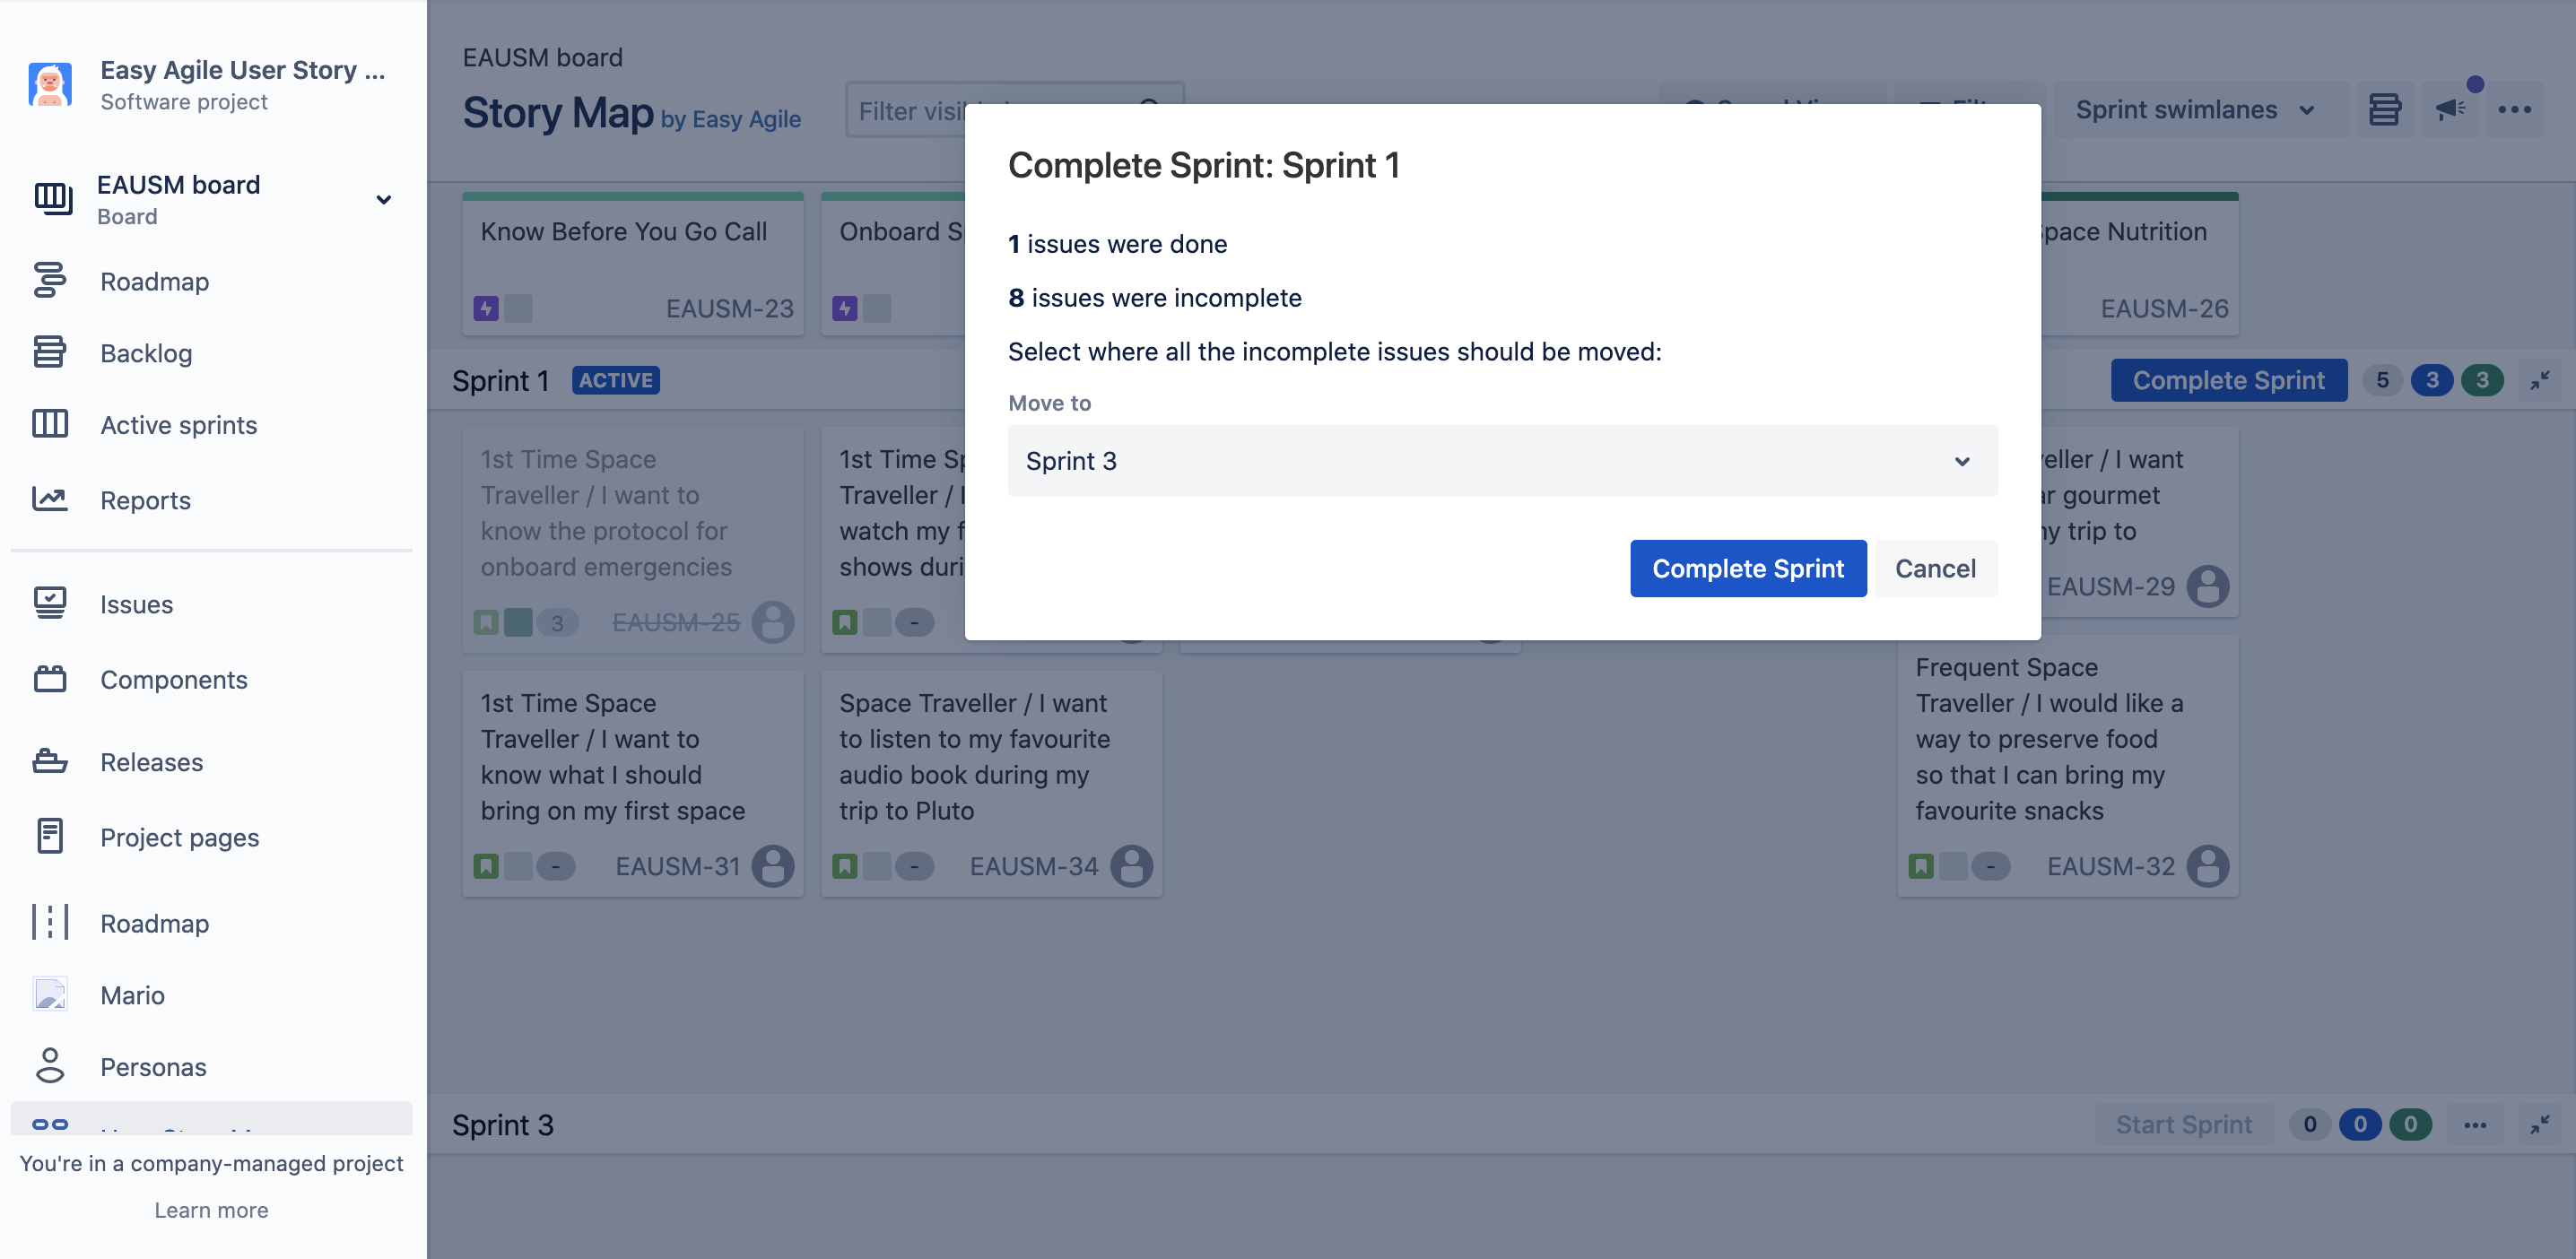
Task: Open the Releases ship icon
Action: click(49, 762)
